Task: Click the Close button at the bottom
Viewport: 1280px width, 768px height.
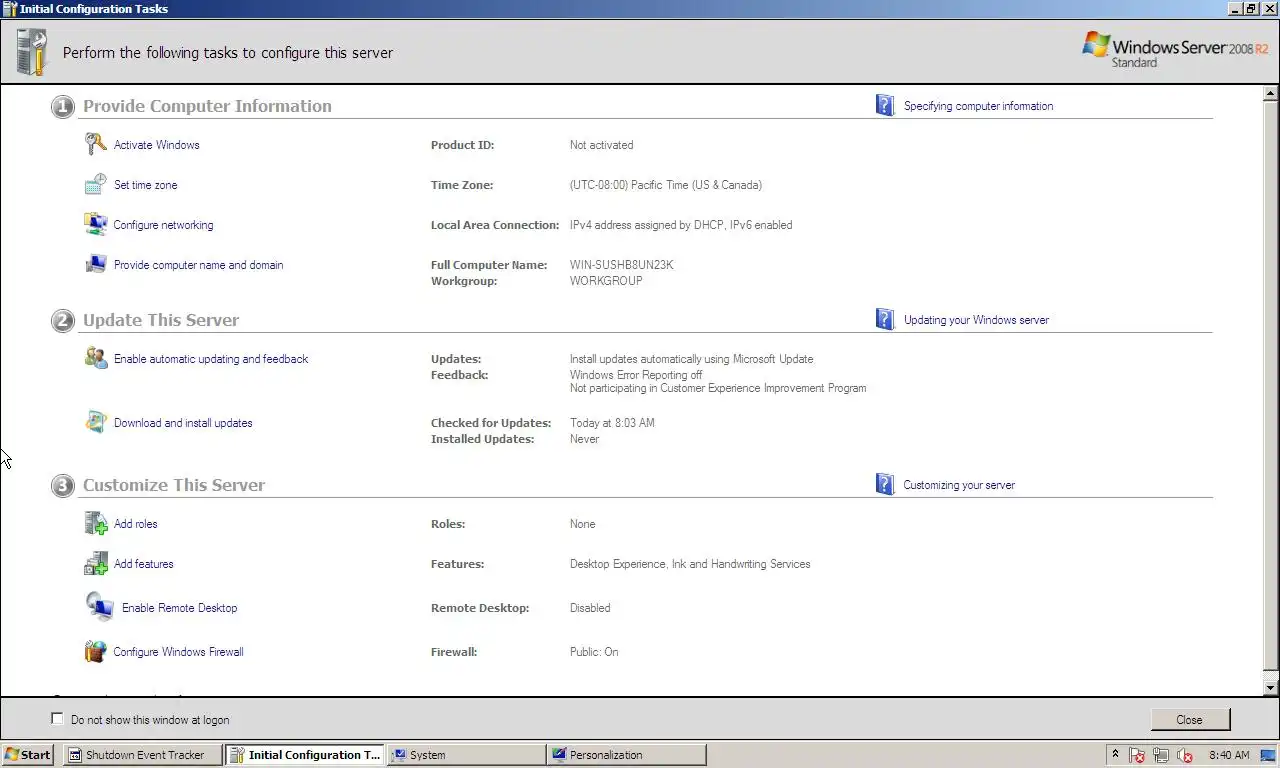Action: pos(1190,719)
